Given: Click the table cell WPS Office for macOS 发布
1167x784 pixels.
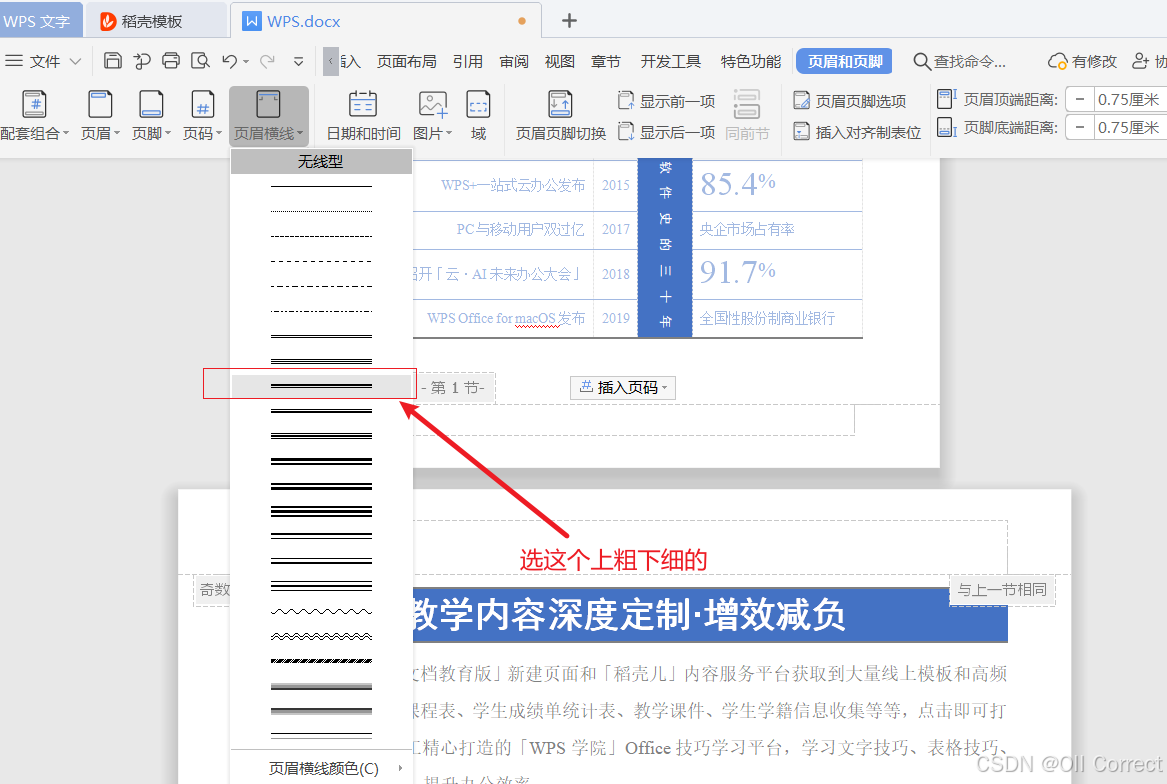Looking at the screenshot, I should click(x=505, y=318).
